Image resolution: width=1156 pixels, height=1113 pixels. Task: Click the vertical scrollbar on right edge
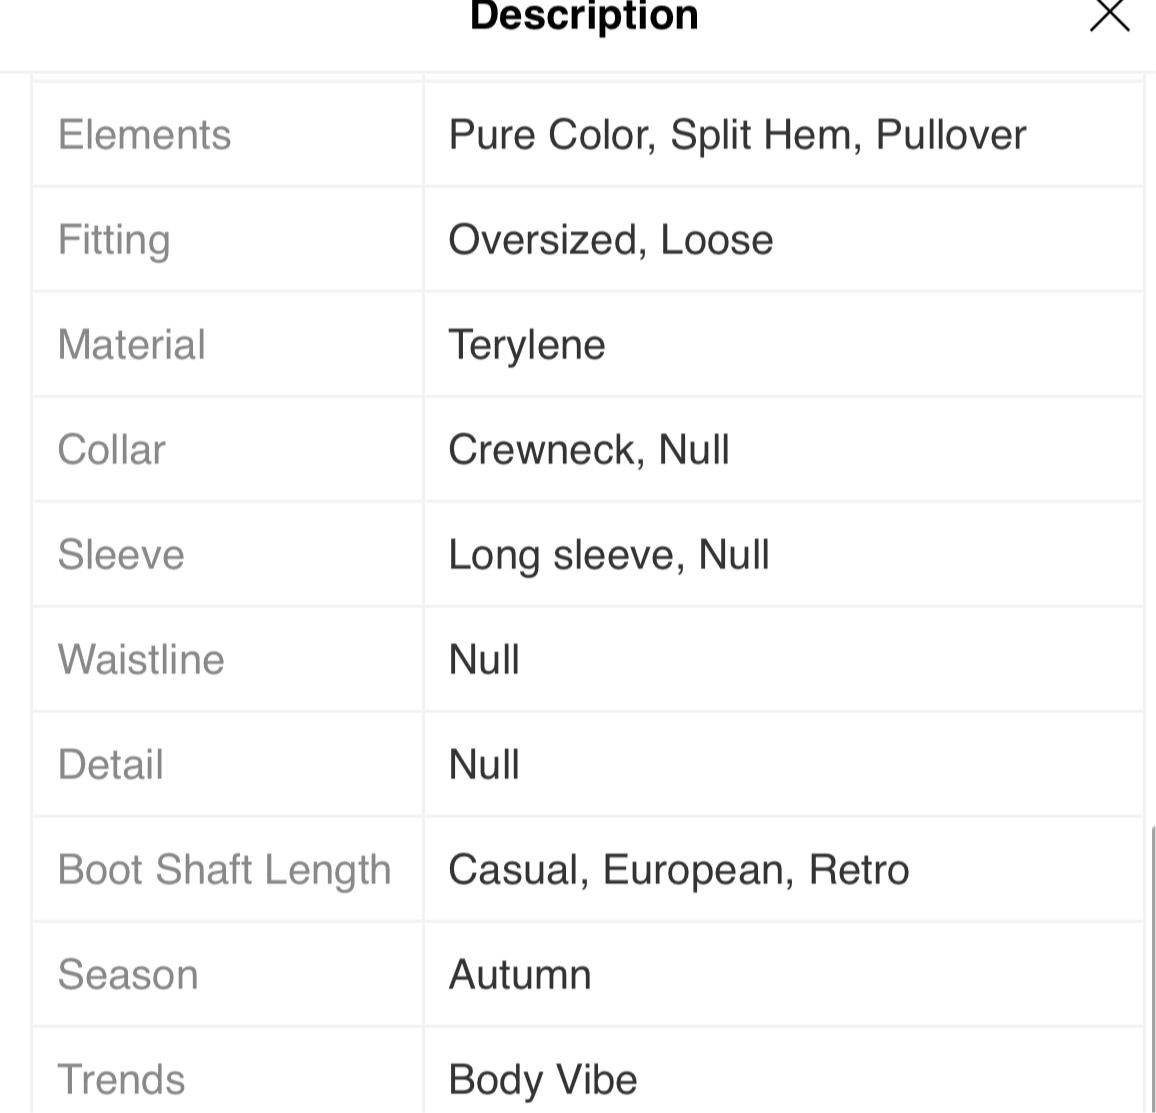tap(1152, 969)
